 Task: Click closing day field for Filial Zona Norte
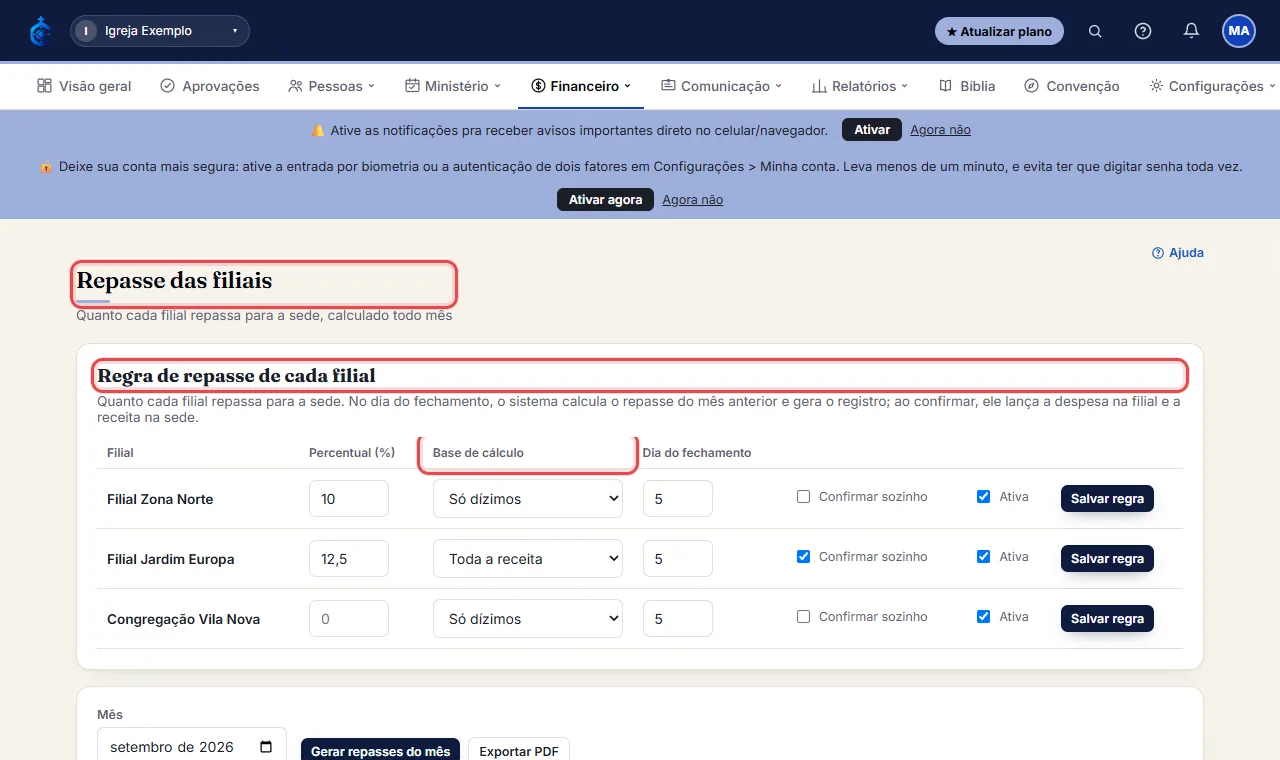tap(678, 499)
